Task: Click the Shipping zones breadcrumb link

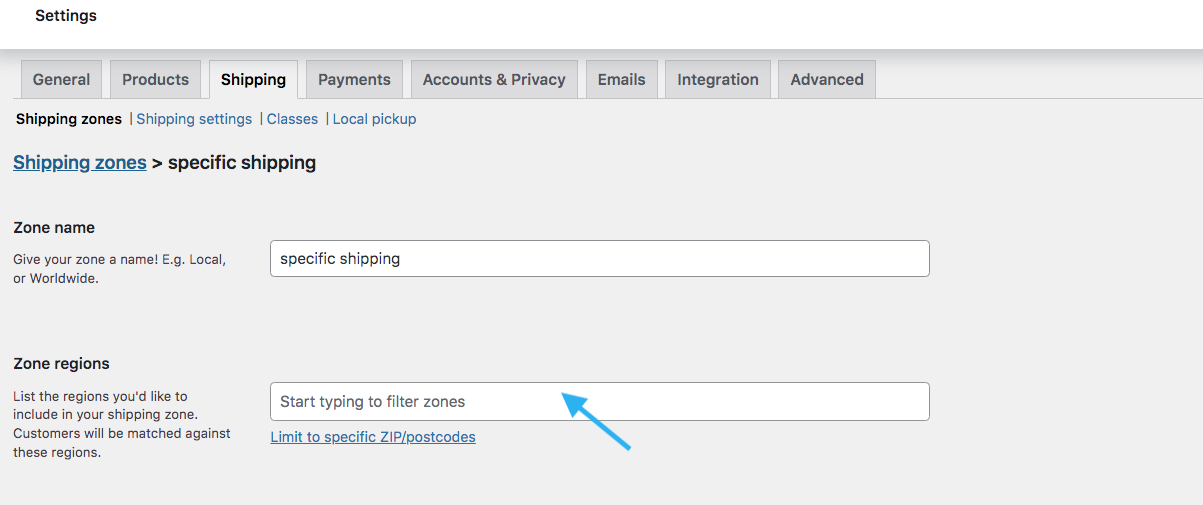Action: 80,162
